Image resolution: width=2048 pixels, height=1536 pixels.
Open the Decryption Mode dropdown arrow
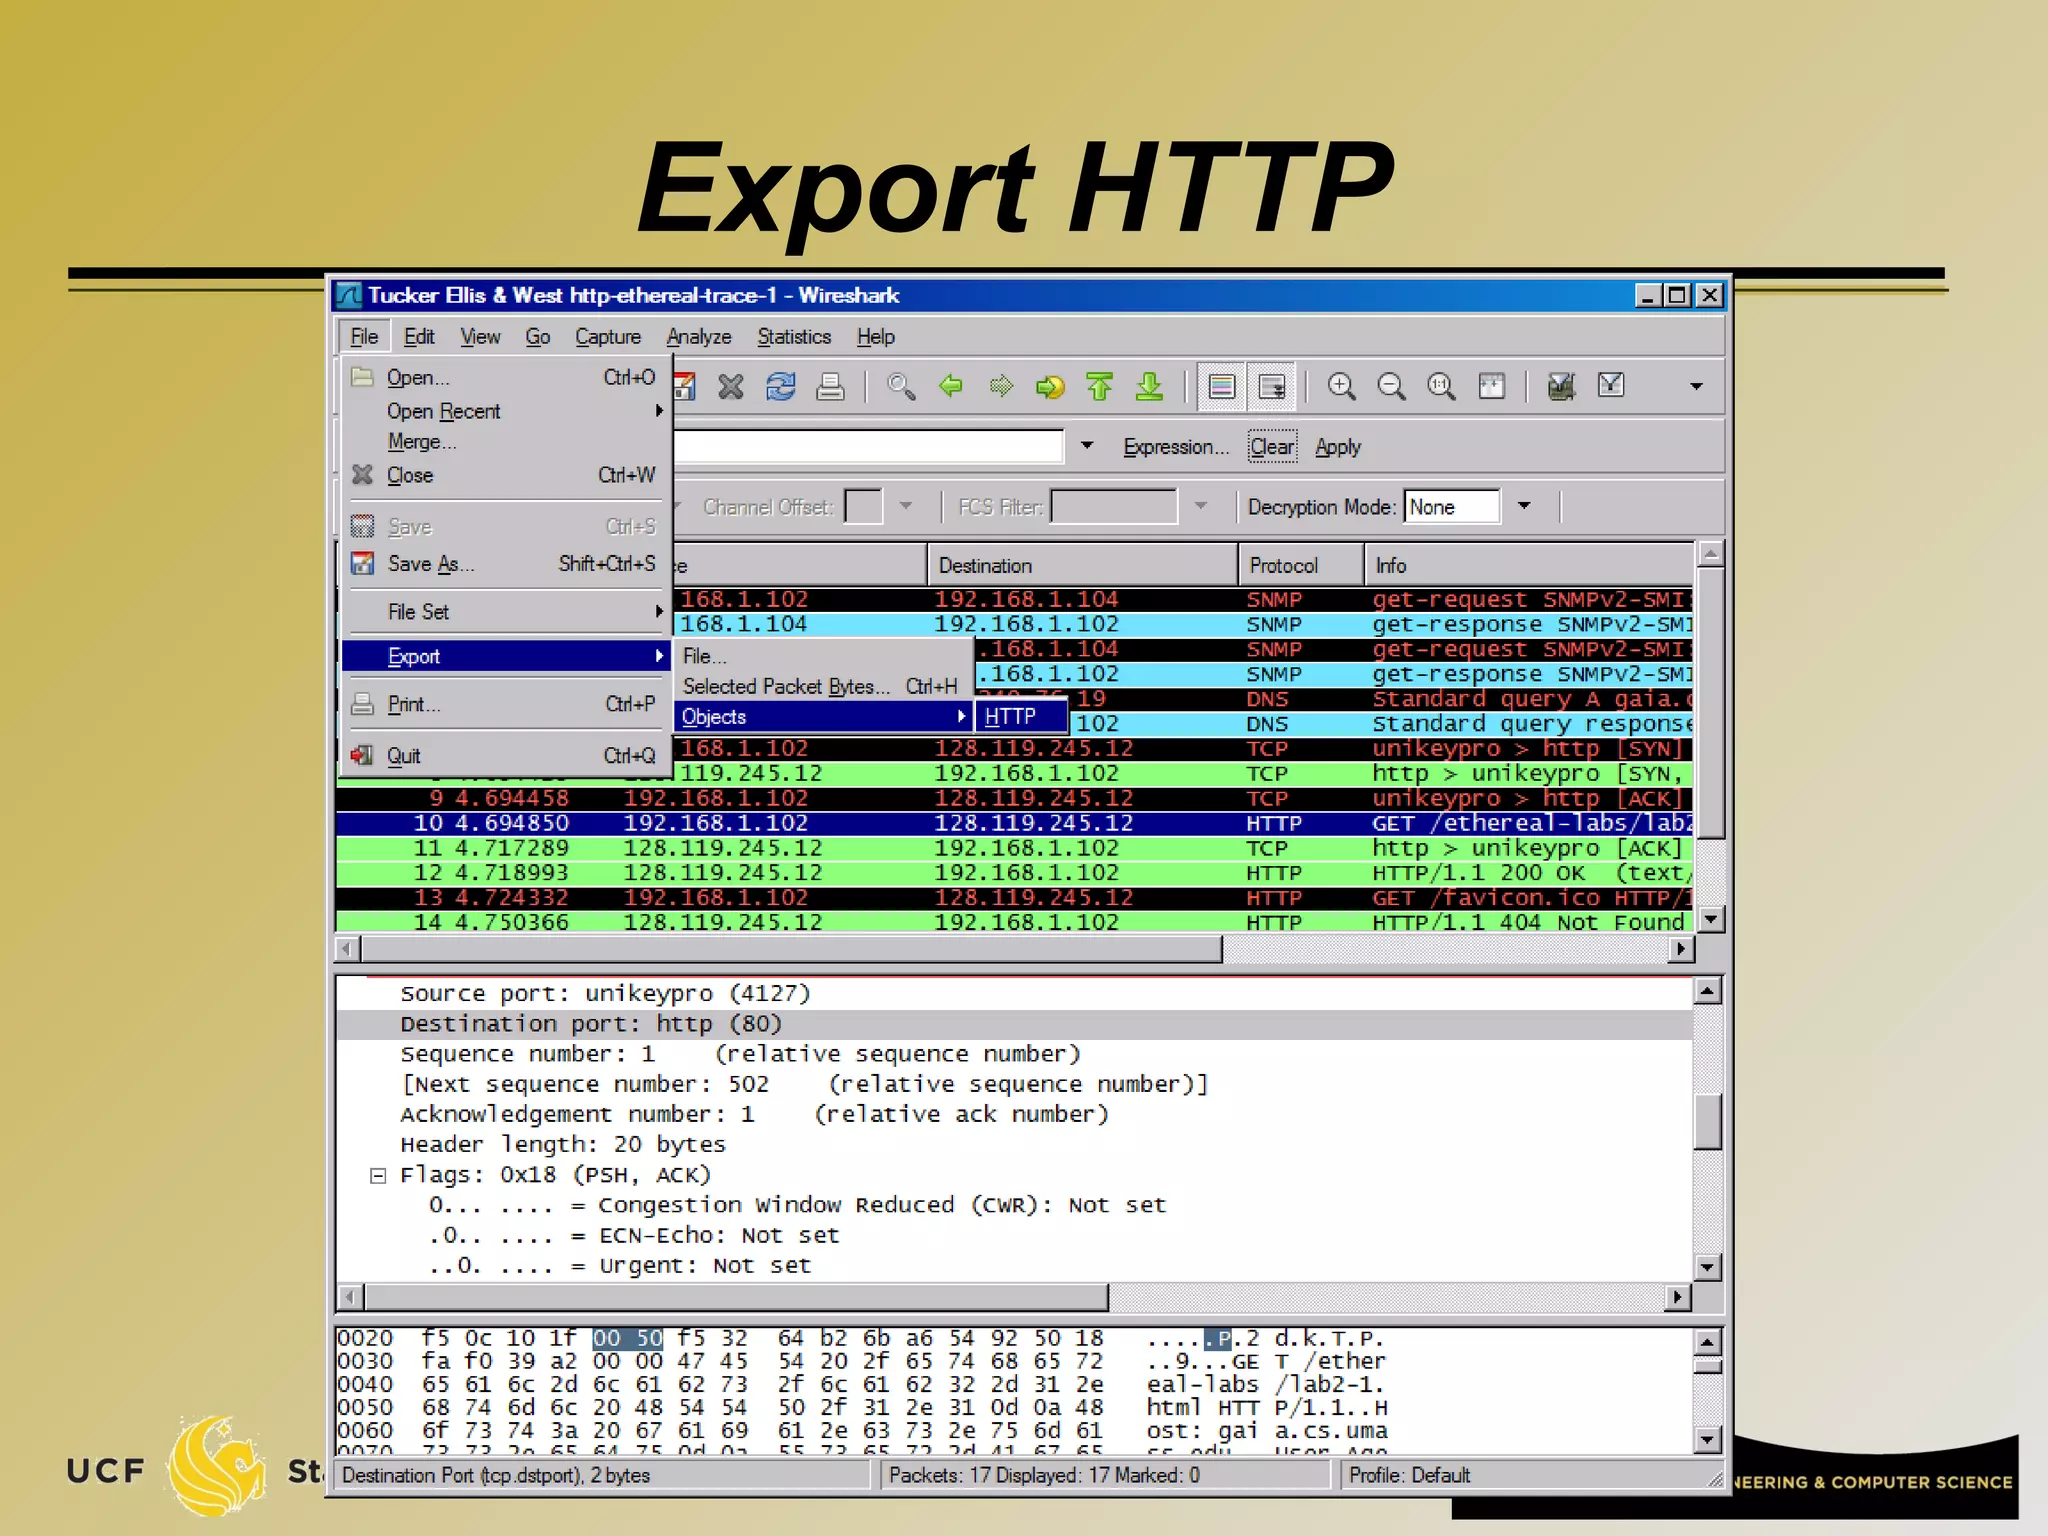1524,506
